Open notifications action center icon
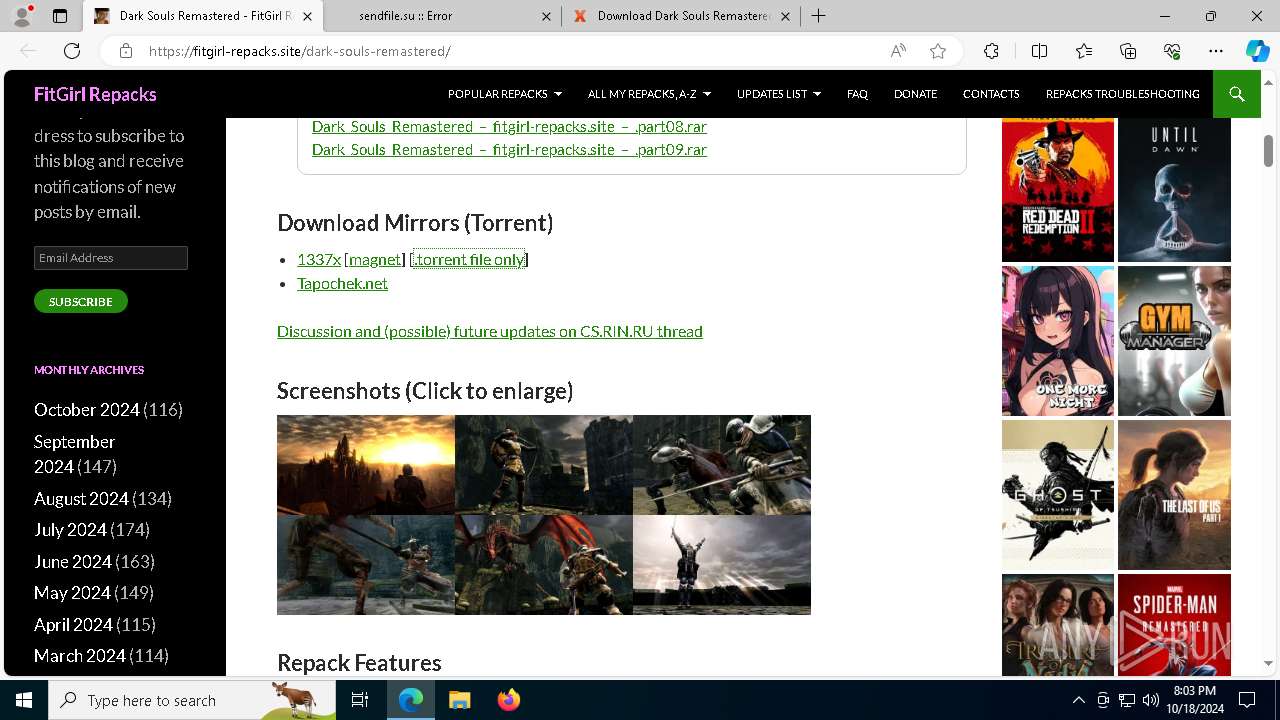Screen dimensions: 1280x720 pos(1247,700)
